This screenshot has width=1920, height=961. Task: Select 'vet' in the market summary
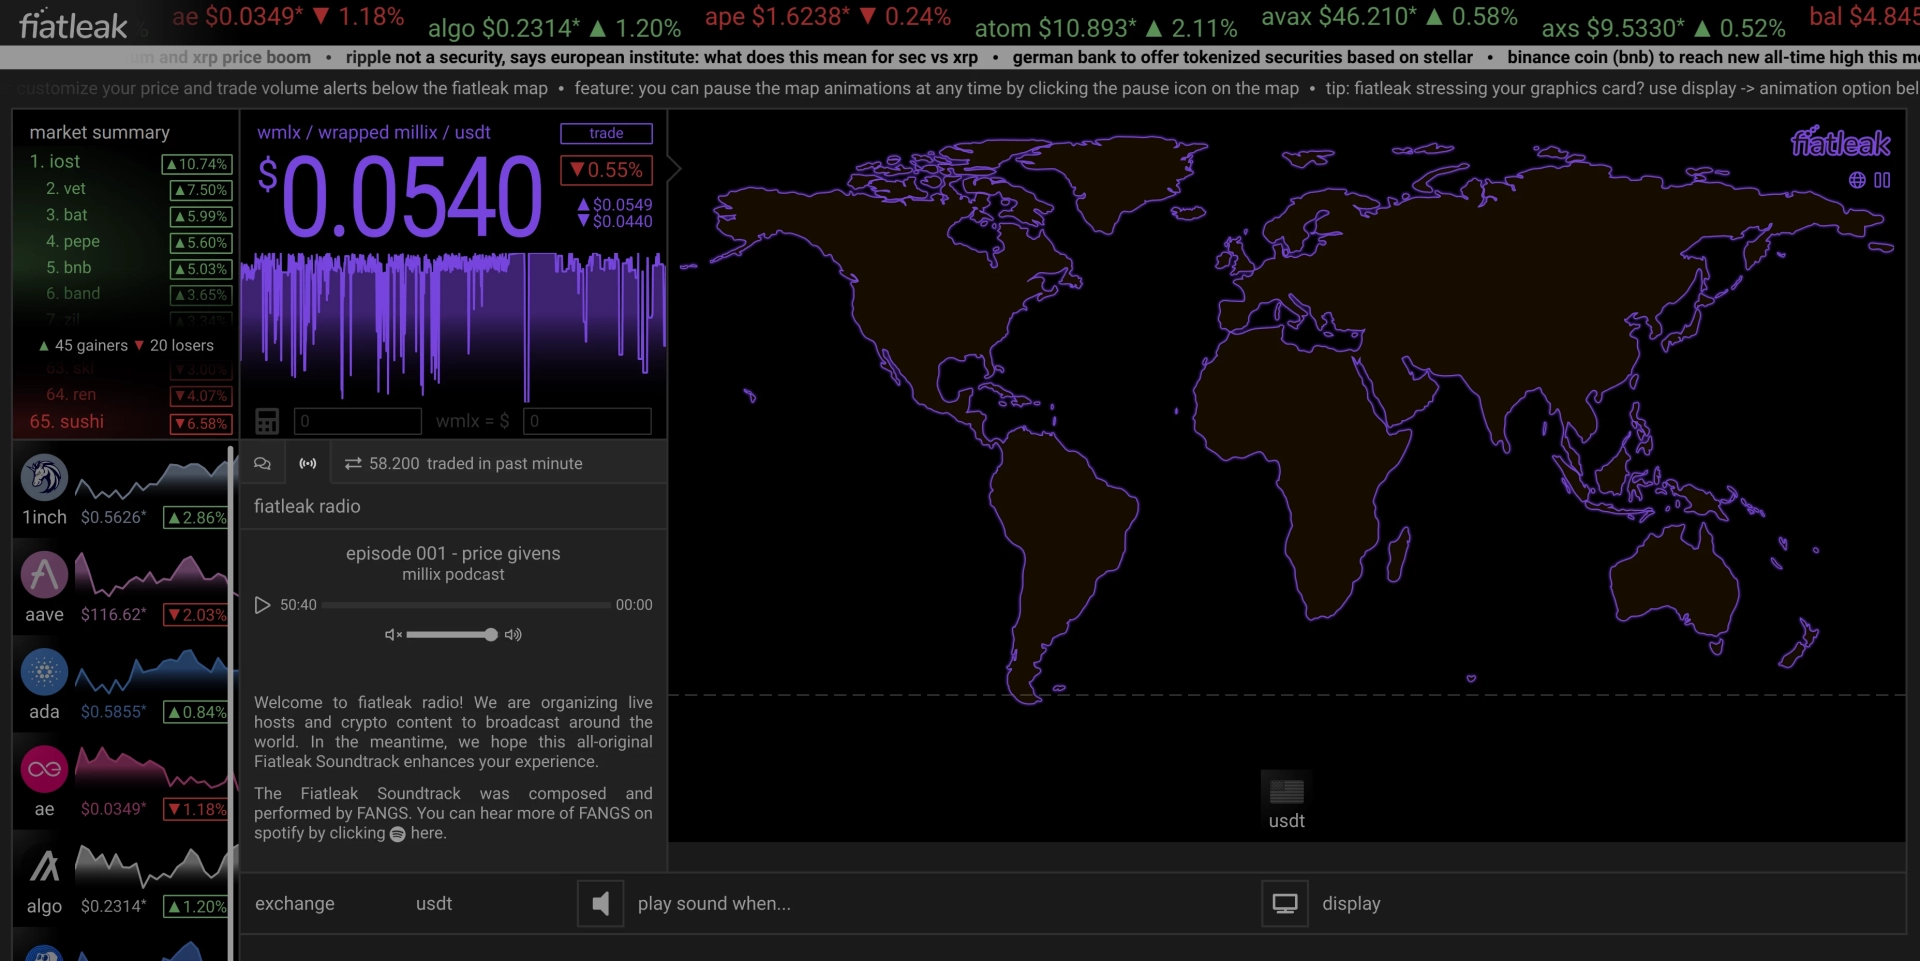click(x=75, y=188)
